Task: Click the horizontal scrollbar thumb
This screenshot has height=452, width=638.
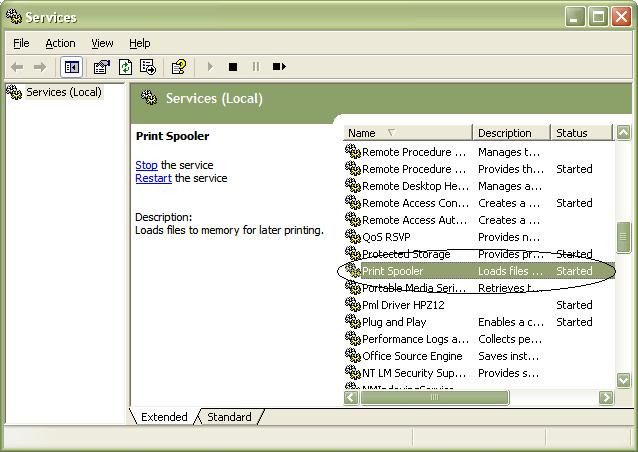Action: (x=435, y=397)
